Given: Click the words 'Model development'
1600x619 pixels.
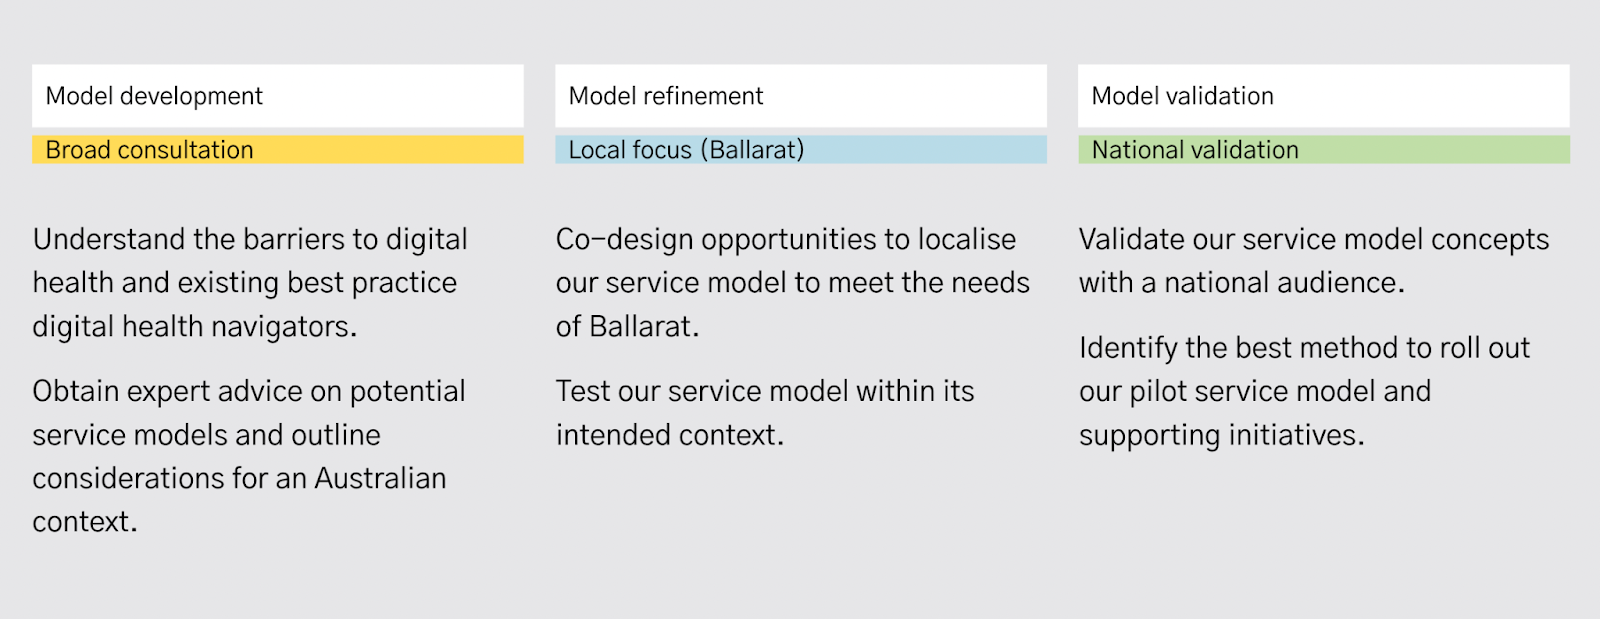Looking at the screenshot, I should 154,96.
